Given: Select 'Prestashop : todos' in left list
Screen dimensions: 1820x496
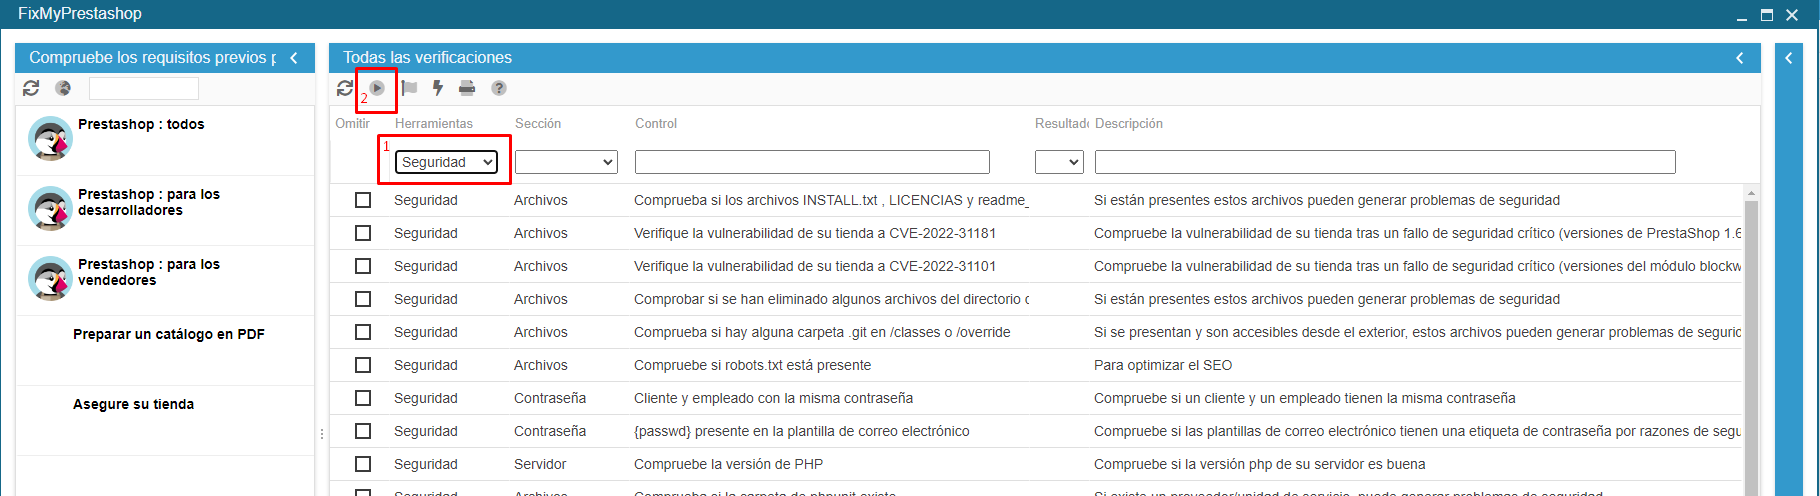Looking at the screenshot, I should click(141, 125).
